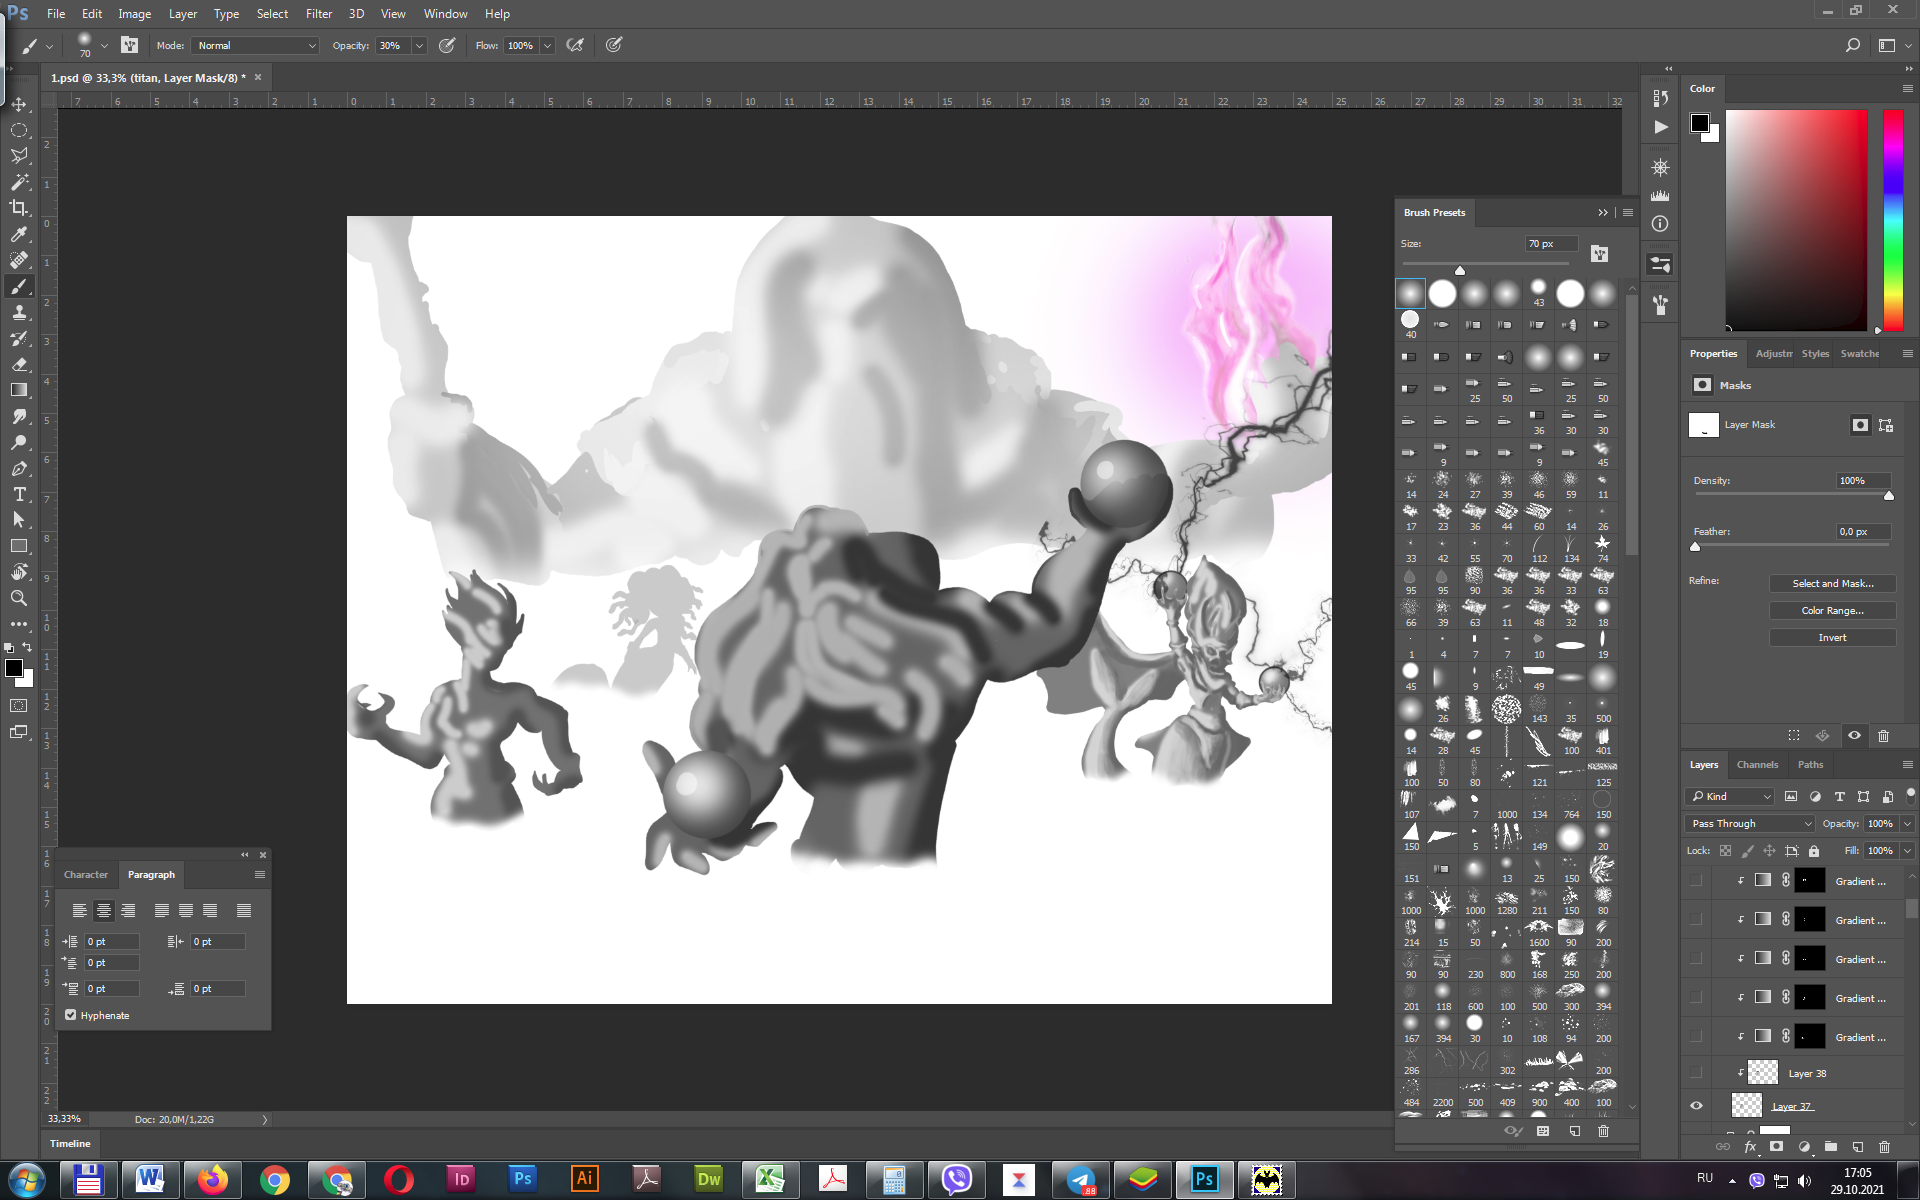This screenshot has width=1920, height=1200.
Task: Open the Image menu
Action: coord(134,14)
